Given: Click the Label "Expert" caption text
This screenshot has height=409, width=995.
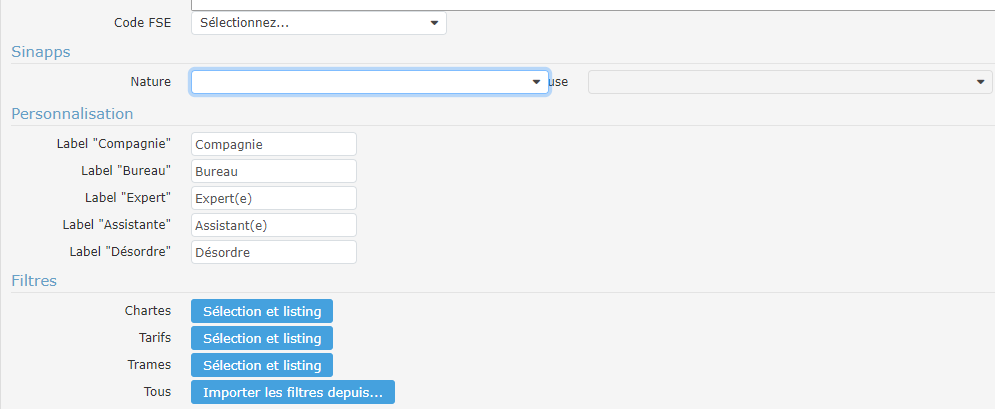Looking at the screenshot, I should 128,199.
